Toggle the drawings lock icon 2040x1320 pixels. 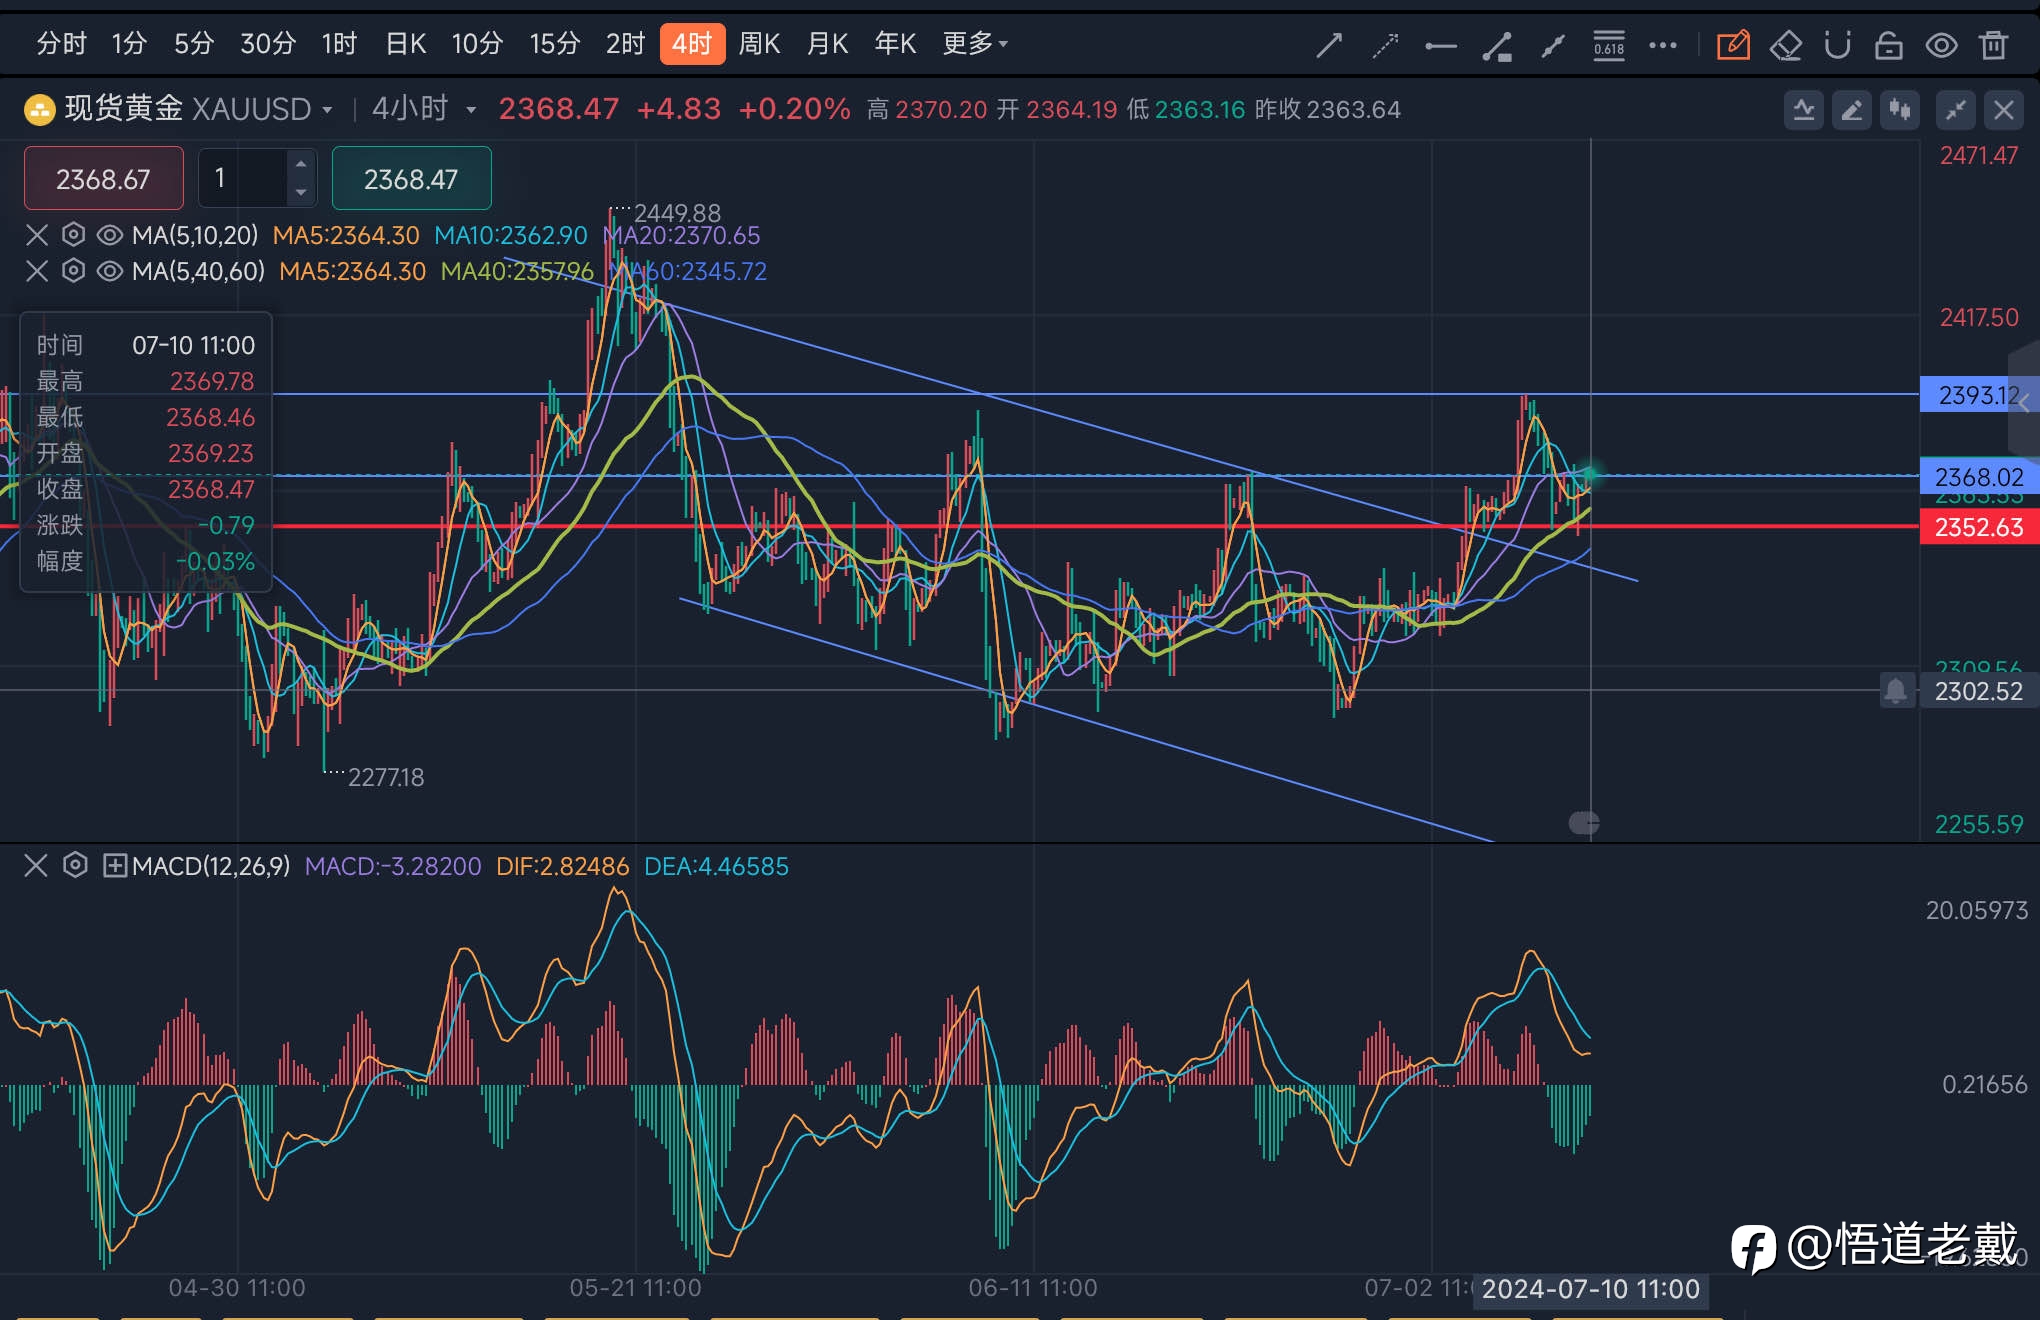coord(1889,45)
